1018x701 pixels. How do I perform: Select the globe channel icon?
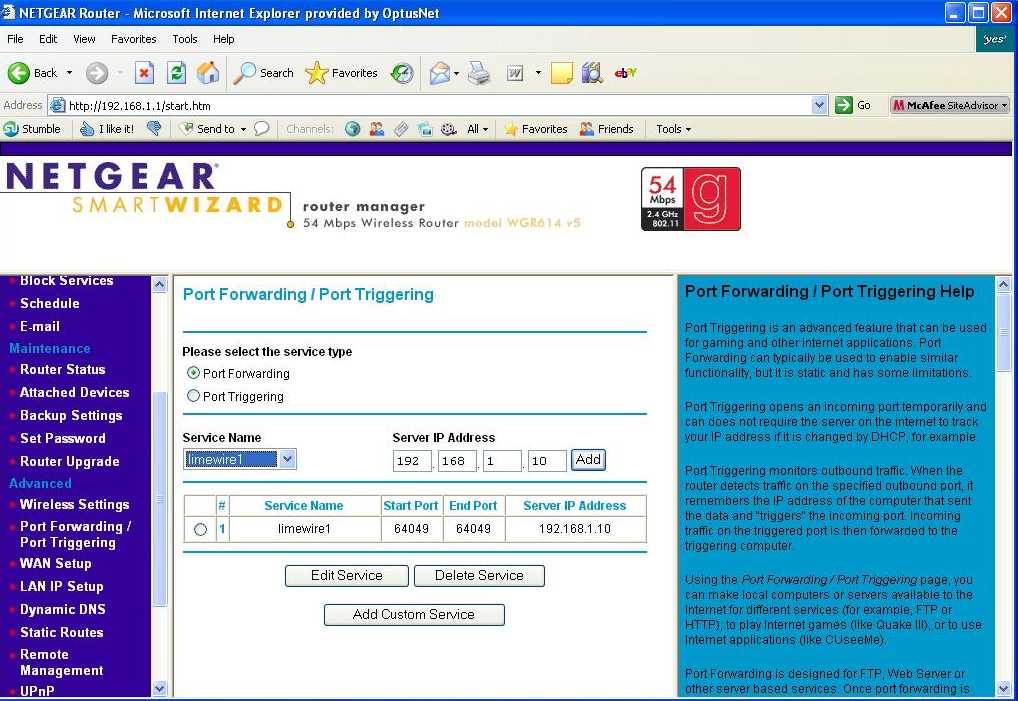pyautogui.click(x=353, y=129)
